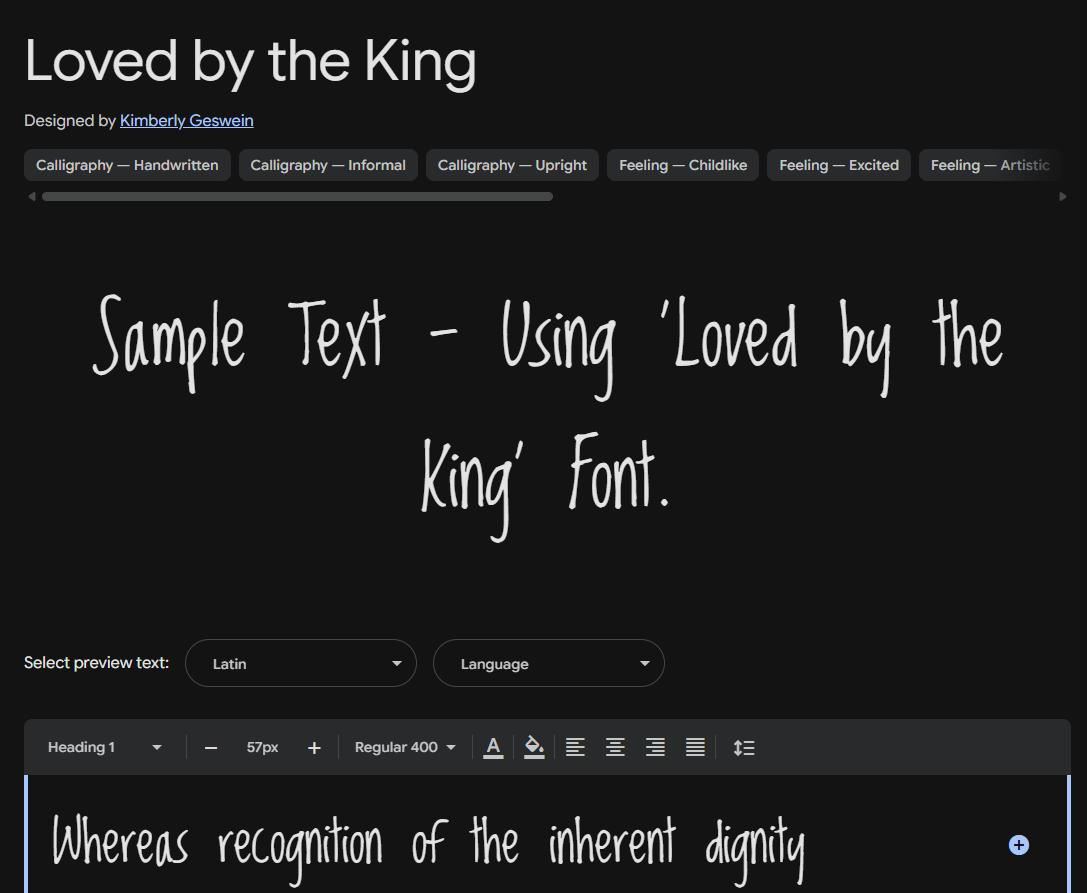Align text left
1087x893 pixels.
[575, 747]
